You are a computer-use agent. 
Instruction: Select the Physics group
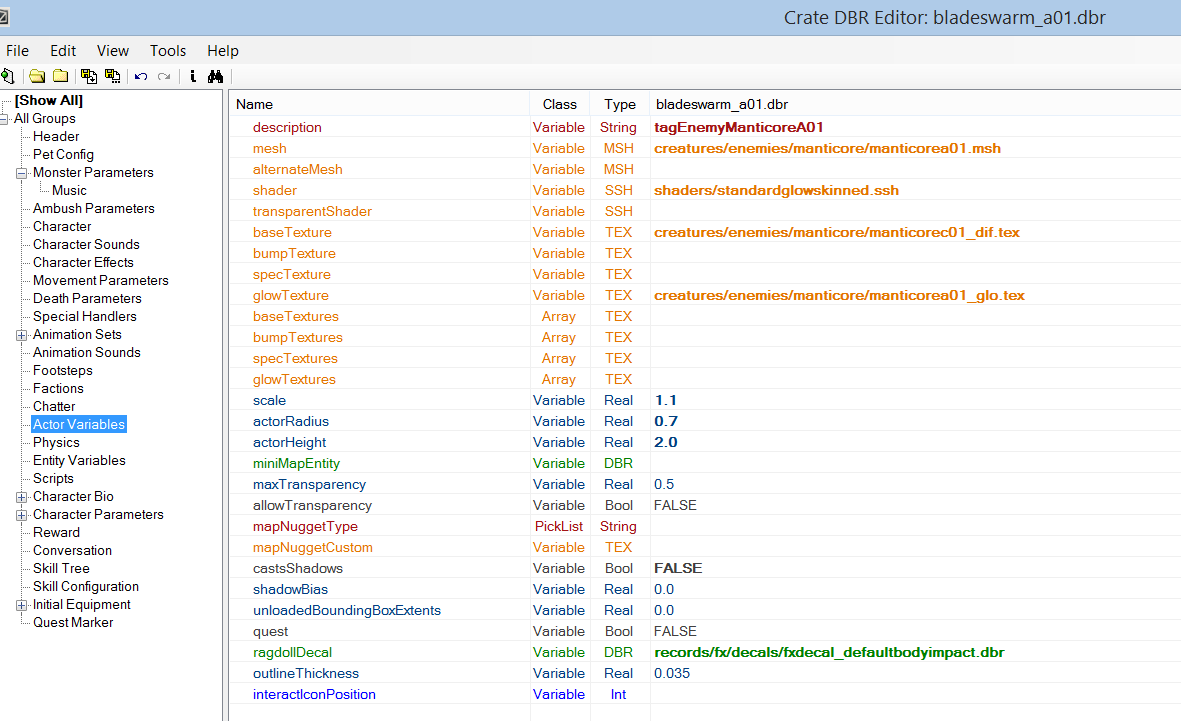point(56,443)
